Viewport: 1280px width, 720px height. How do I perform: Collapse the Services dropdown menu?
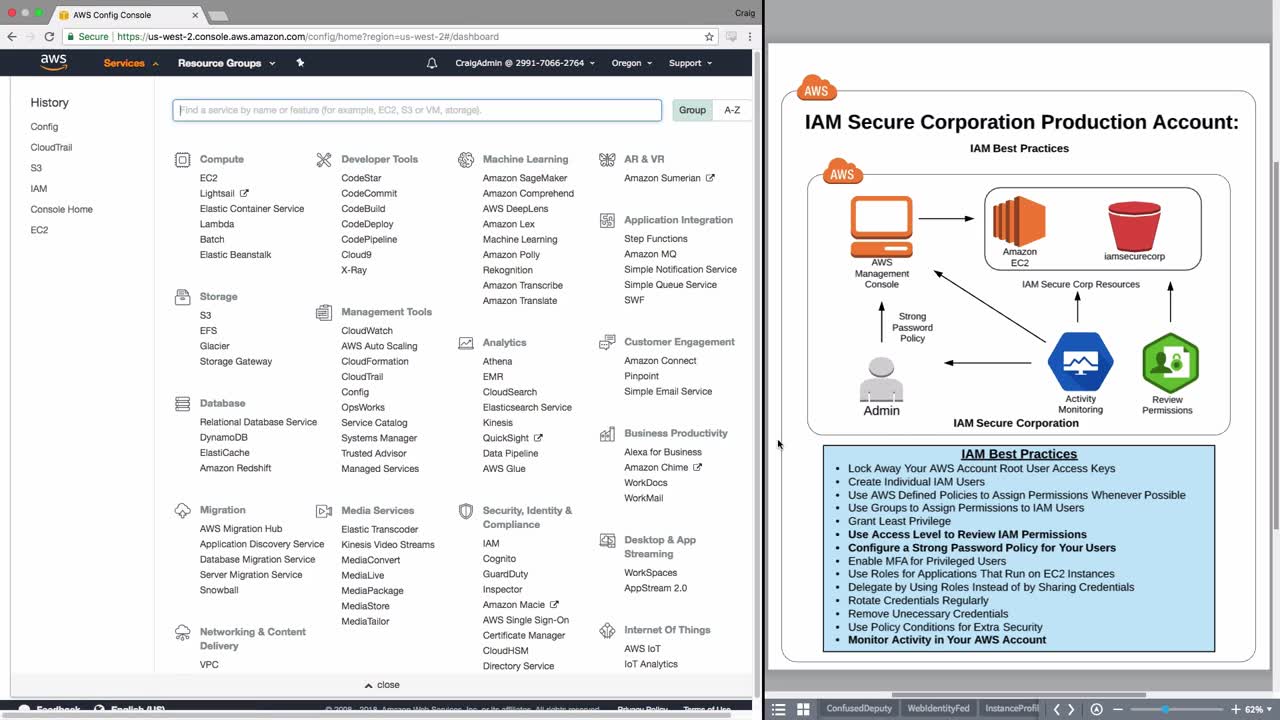(131, 63)
